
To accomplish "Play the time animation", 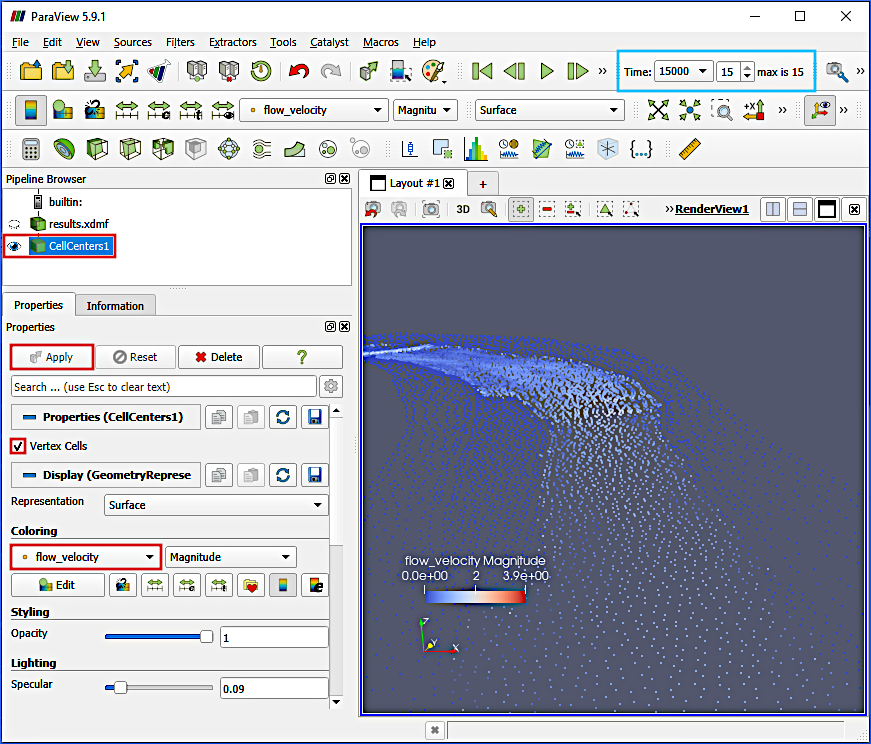I will [x=546, y=71].
